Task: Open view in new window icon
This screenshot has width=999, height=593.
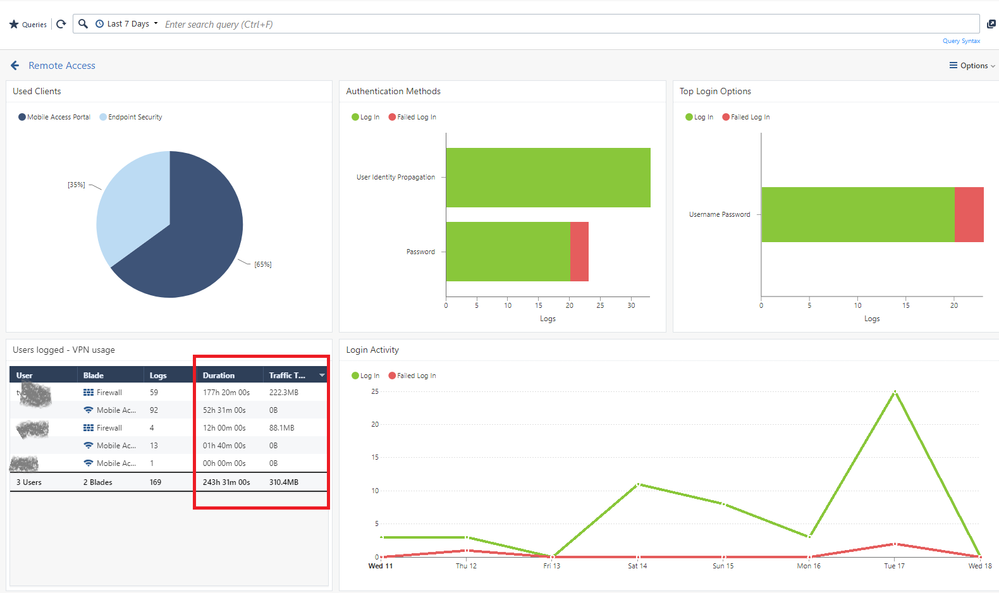Action: 991,24
